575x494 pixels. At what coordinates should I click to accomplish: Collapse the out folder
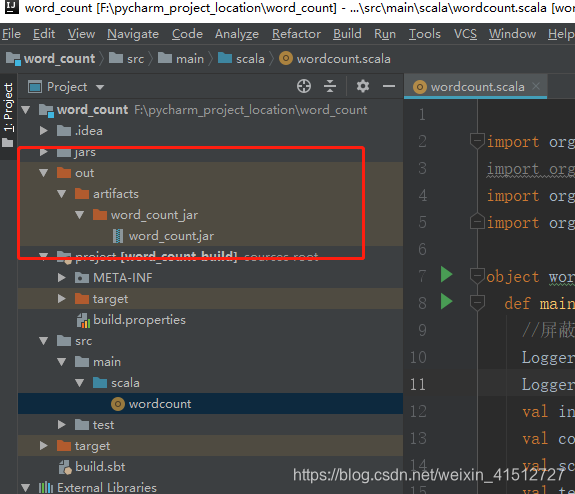point(44,173)
